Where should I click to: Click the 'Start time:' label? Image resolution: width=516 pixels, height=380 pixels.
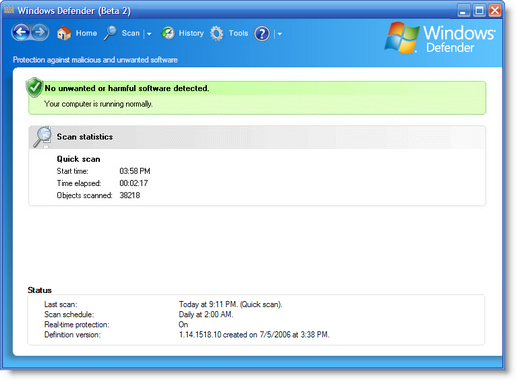pos(72,171)
